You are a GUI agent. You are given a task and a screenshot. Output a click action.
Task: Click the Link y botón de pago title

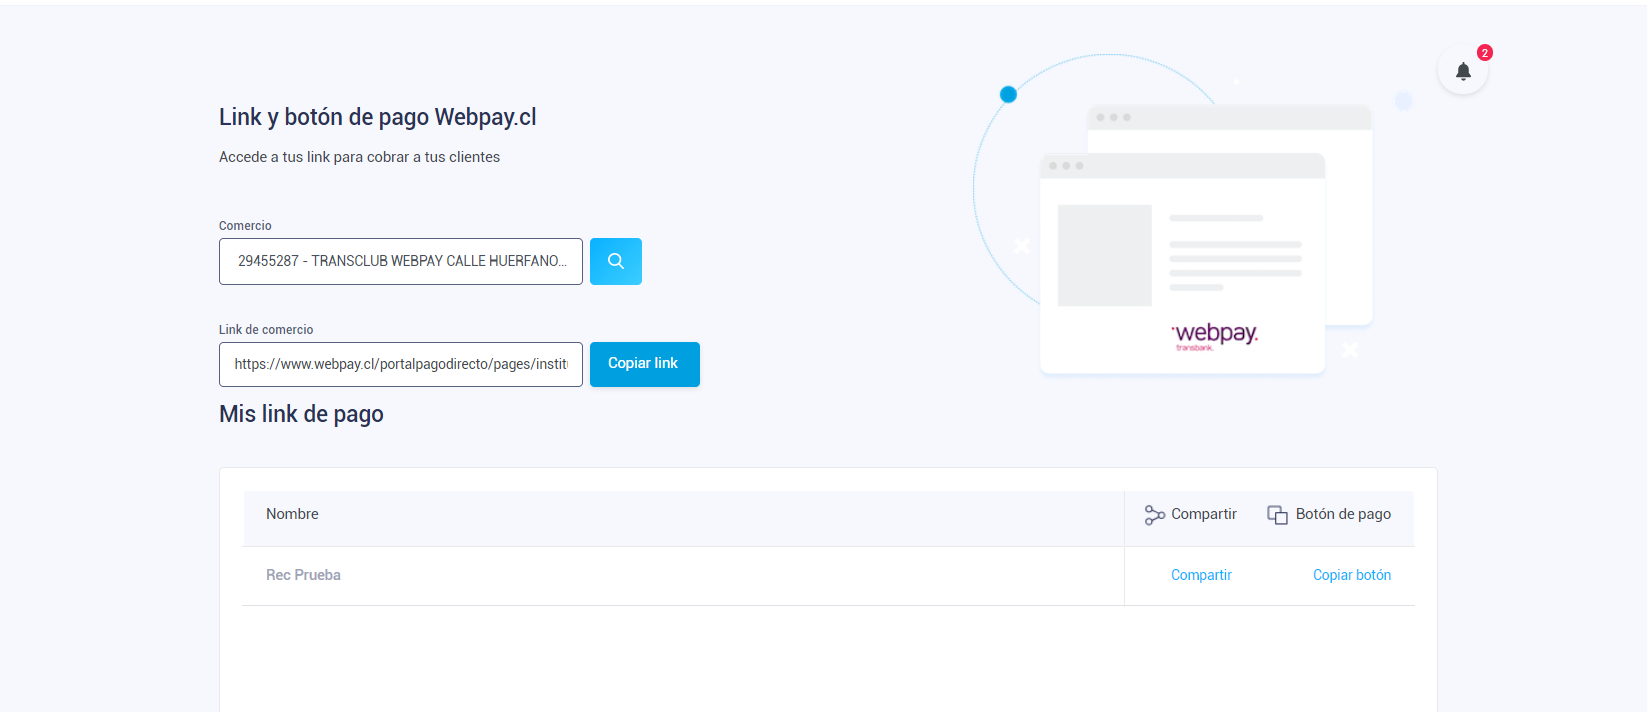pos(378,118)
